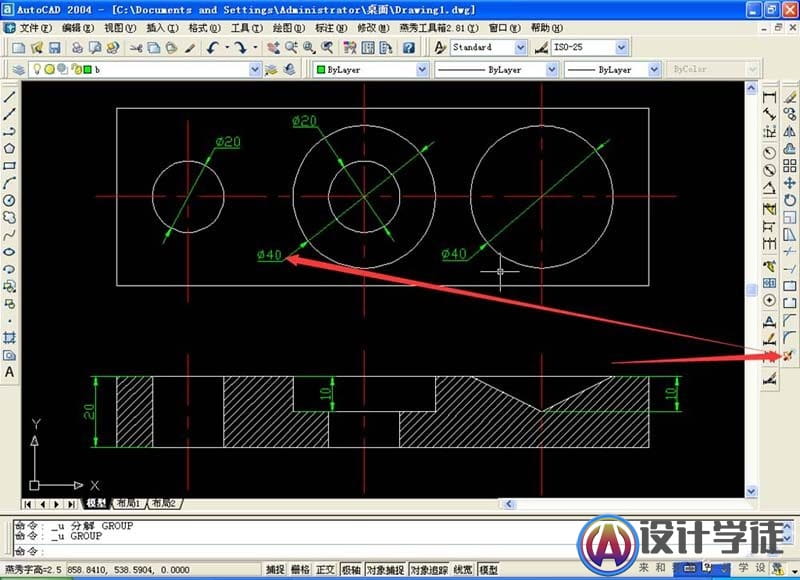Click the vertical scrollbar down arrow
Image resolution: width=800 pixels, height=580 pixels.
click(x=751, y=491)
